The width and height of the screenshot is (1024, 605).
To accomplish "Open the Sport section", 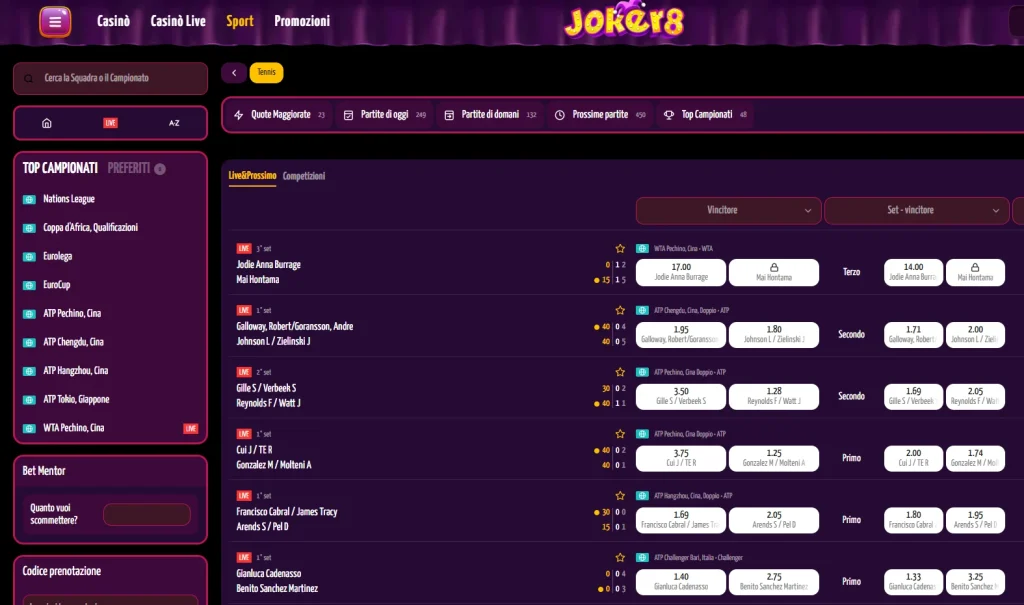I will tap(240, 21).
